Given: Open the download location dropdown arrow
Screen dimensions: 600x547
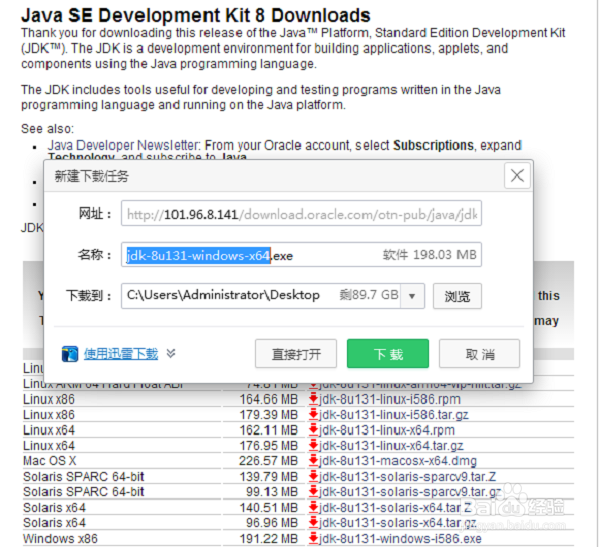Looking at the screenshot, I should [412, 296].
